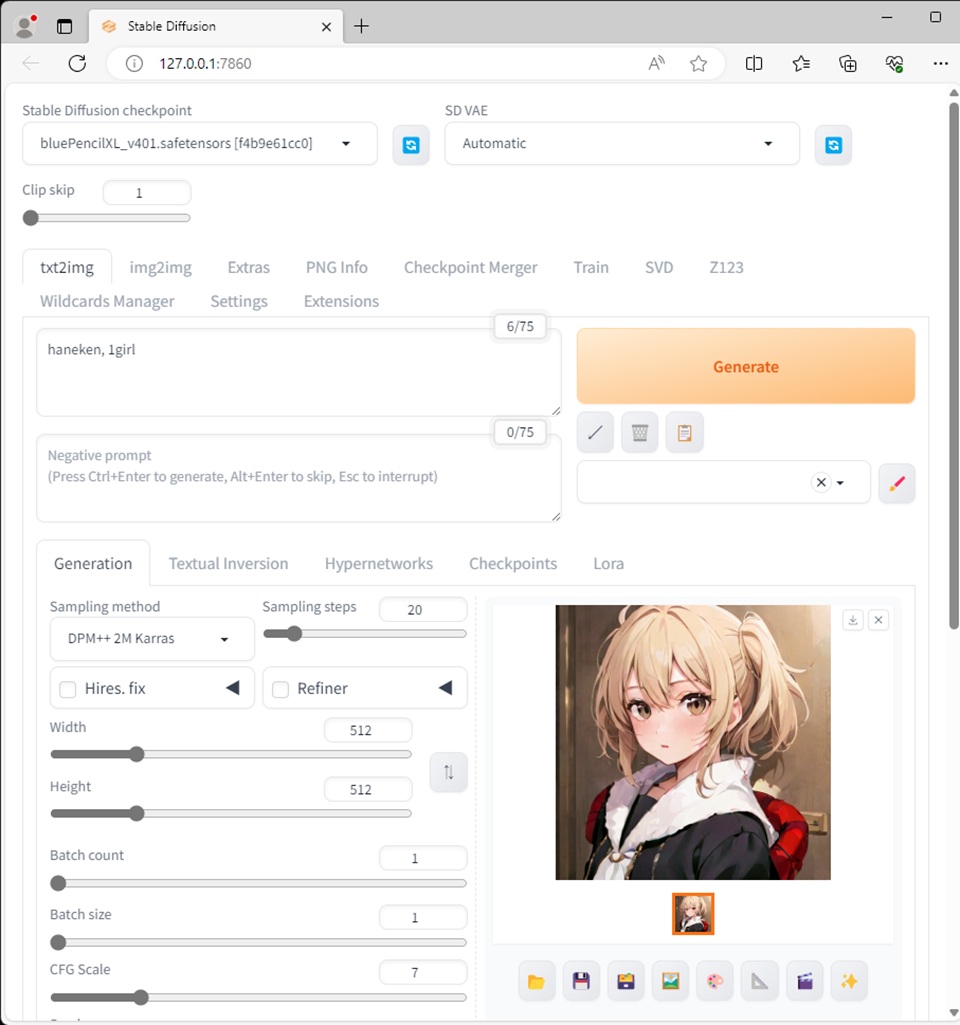
Task: Click the sparkle icon below the image
Action: pos(849,981)
